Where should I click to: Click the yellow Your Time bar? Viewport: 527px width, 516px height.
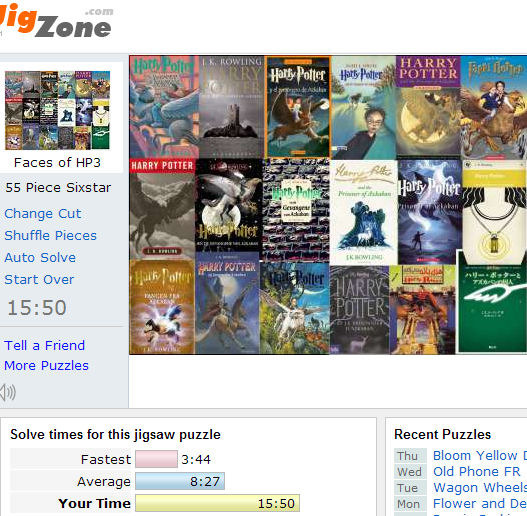click(217, 503)
